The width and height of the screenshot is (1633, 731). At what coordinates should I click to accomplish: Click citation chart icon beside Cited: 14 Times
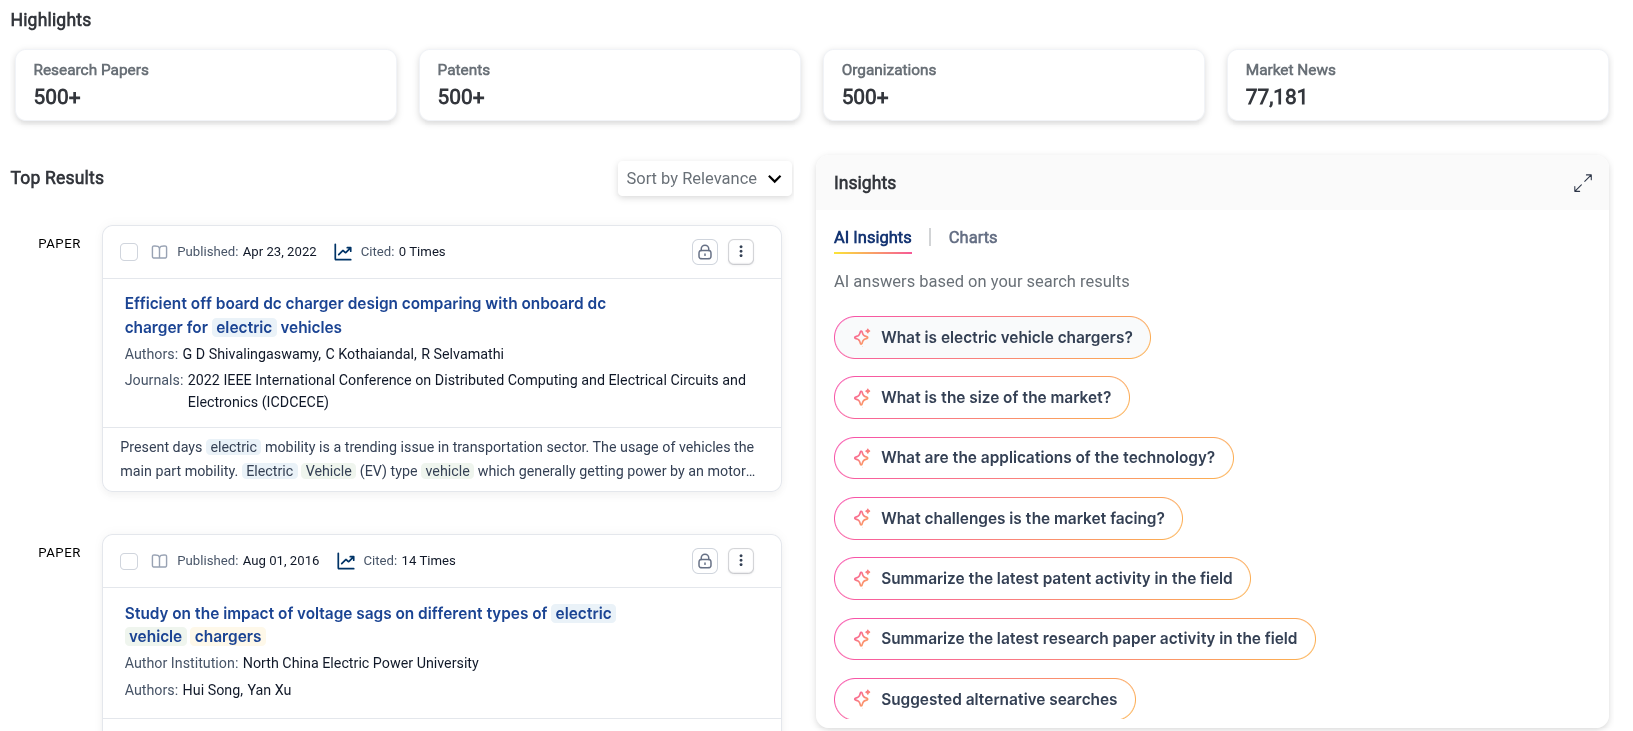346,561
